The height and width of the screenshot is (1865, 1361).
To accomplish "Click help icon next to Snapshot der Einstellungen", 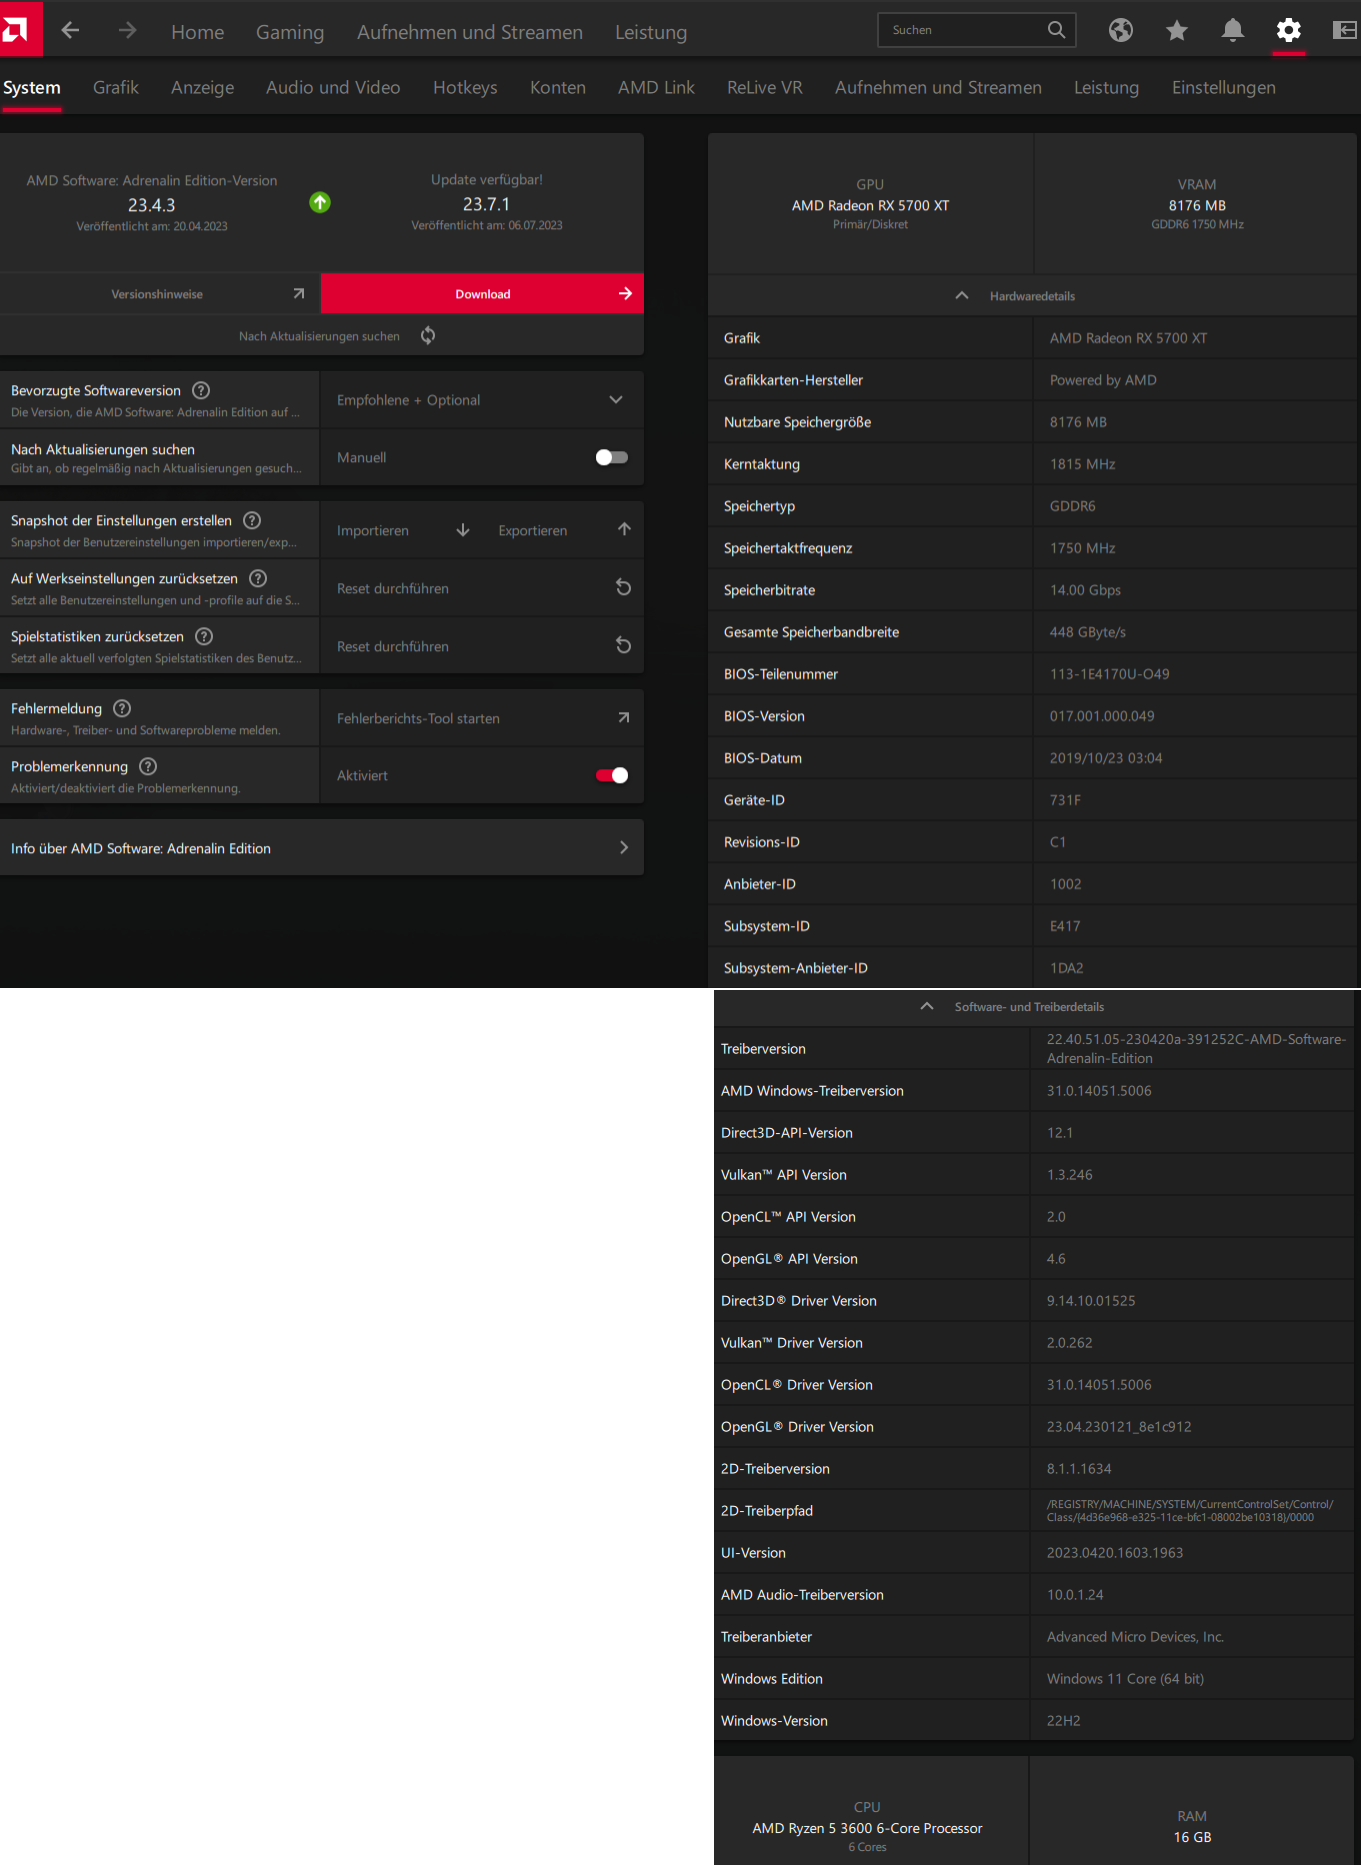I will click(252, 520).
